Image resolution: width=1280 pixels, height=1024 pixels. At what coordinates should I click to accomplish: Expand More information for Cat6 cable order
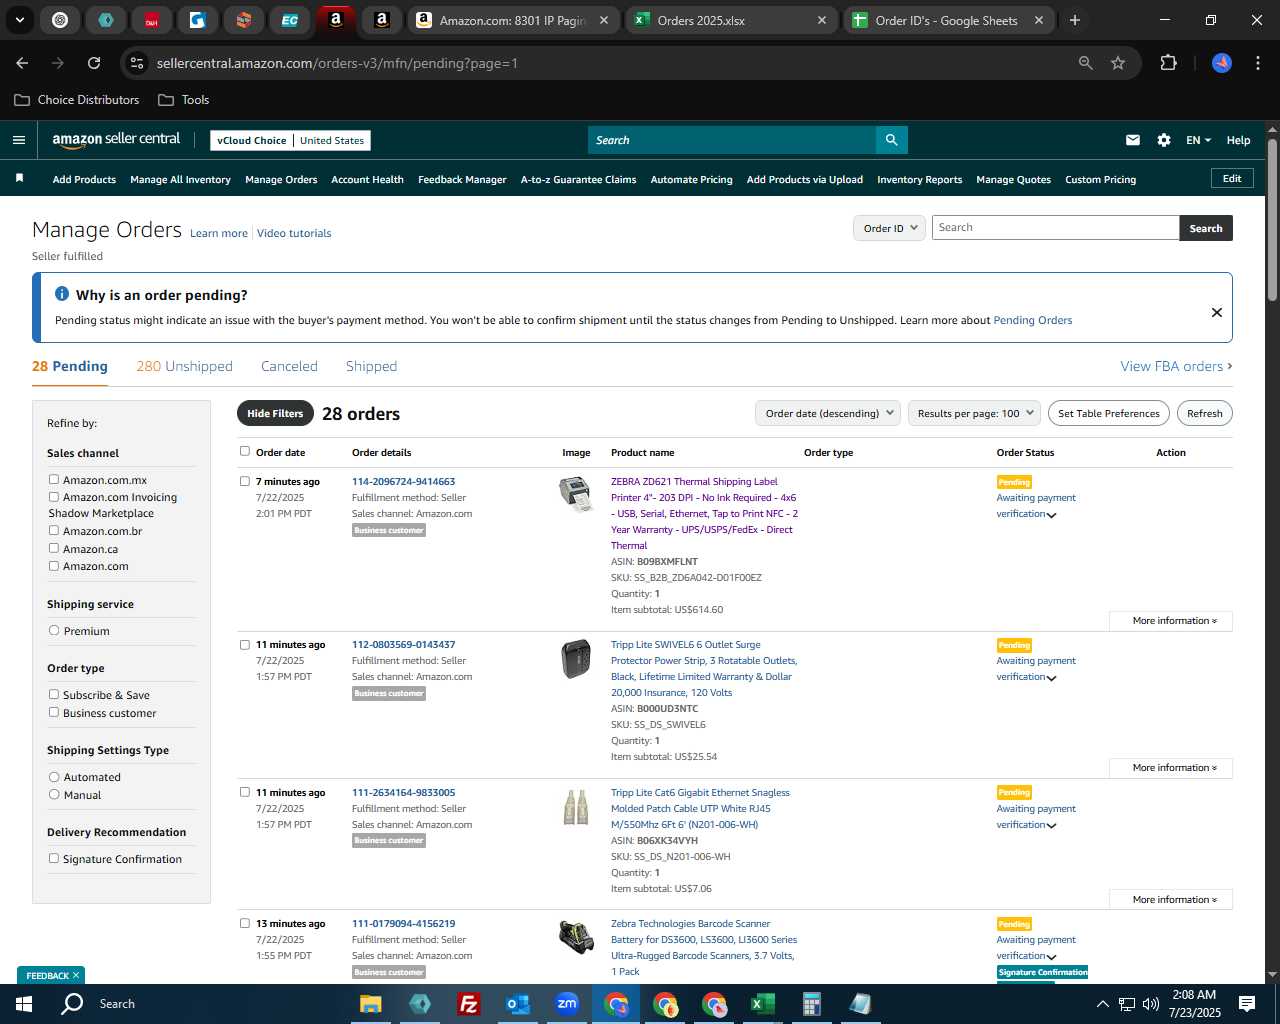(1171, 900)
